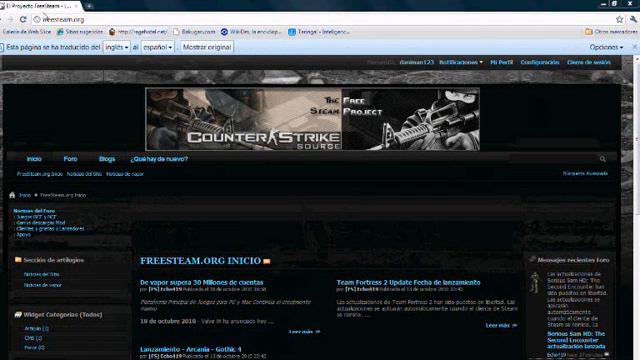This screenshot has width=640, height=360.
Task: Click the Inicio breadcrumb link
Action: 24,195
